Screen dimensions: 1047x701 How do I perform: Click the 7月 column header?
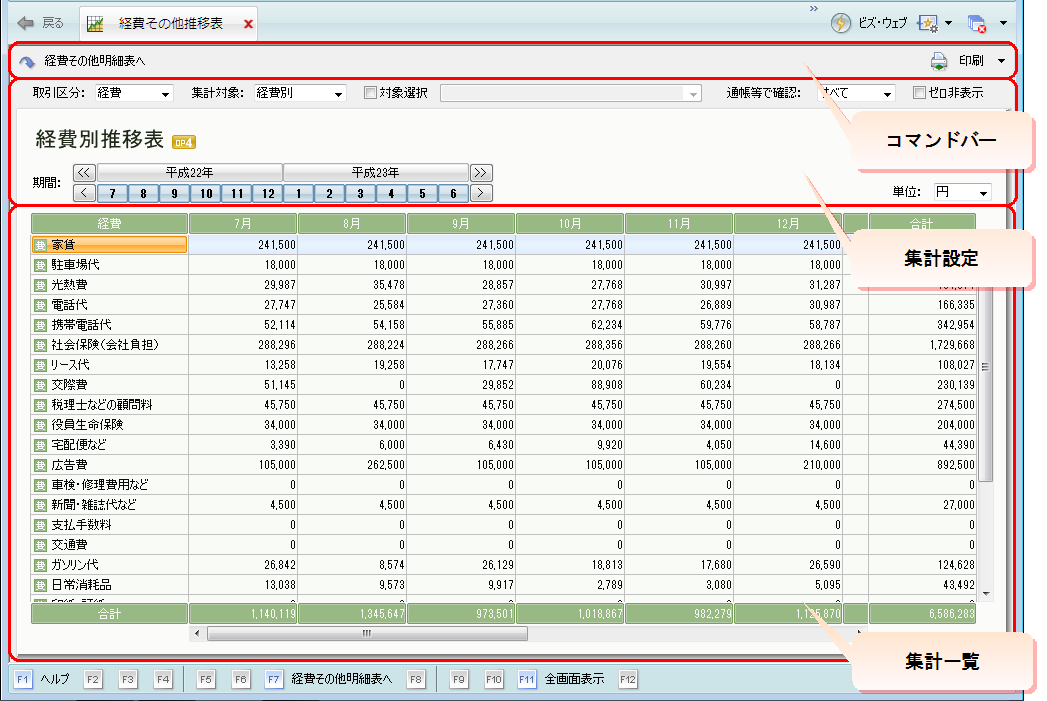[243, 224]
